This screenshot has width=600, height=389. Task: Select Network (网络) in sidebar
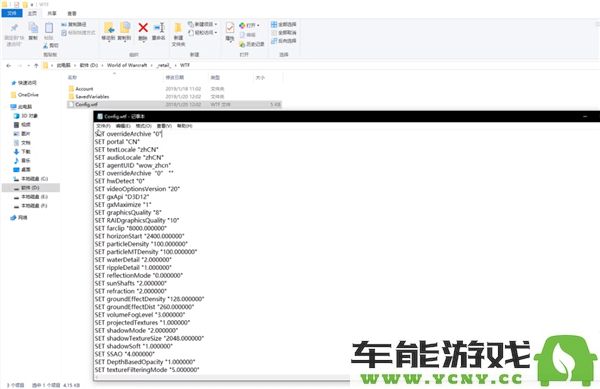coord(19,218)
